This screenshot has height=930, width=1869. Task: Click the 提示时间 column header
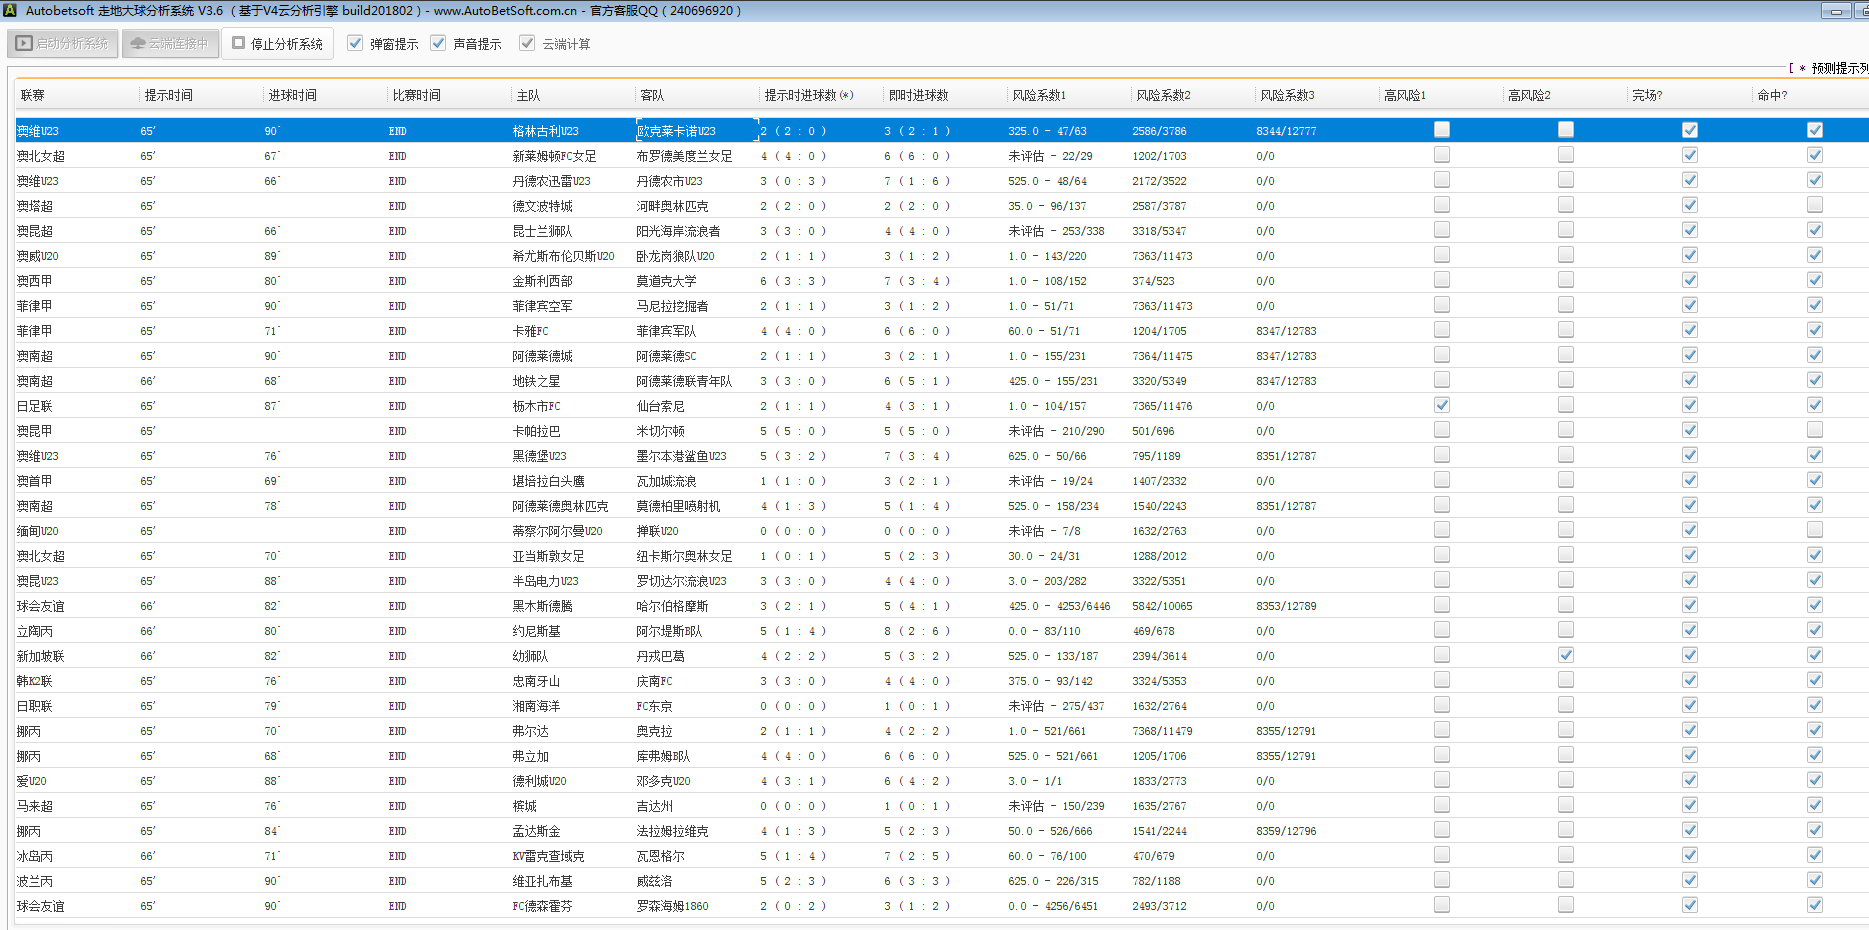(x=168, y=95)
